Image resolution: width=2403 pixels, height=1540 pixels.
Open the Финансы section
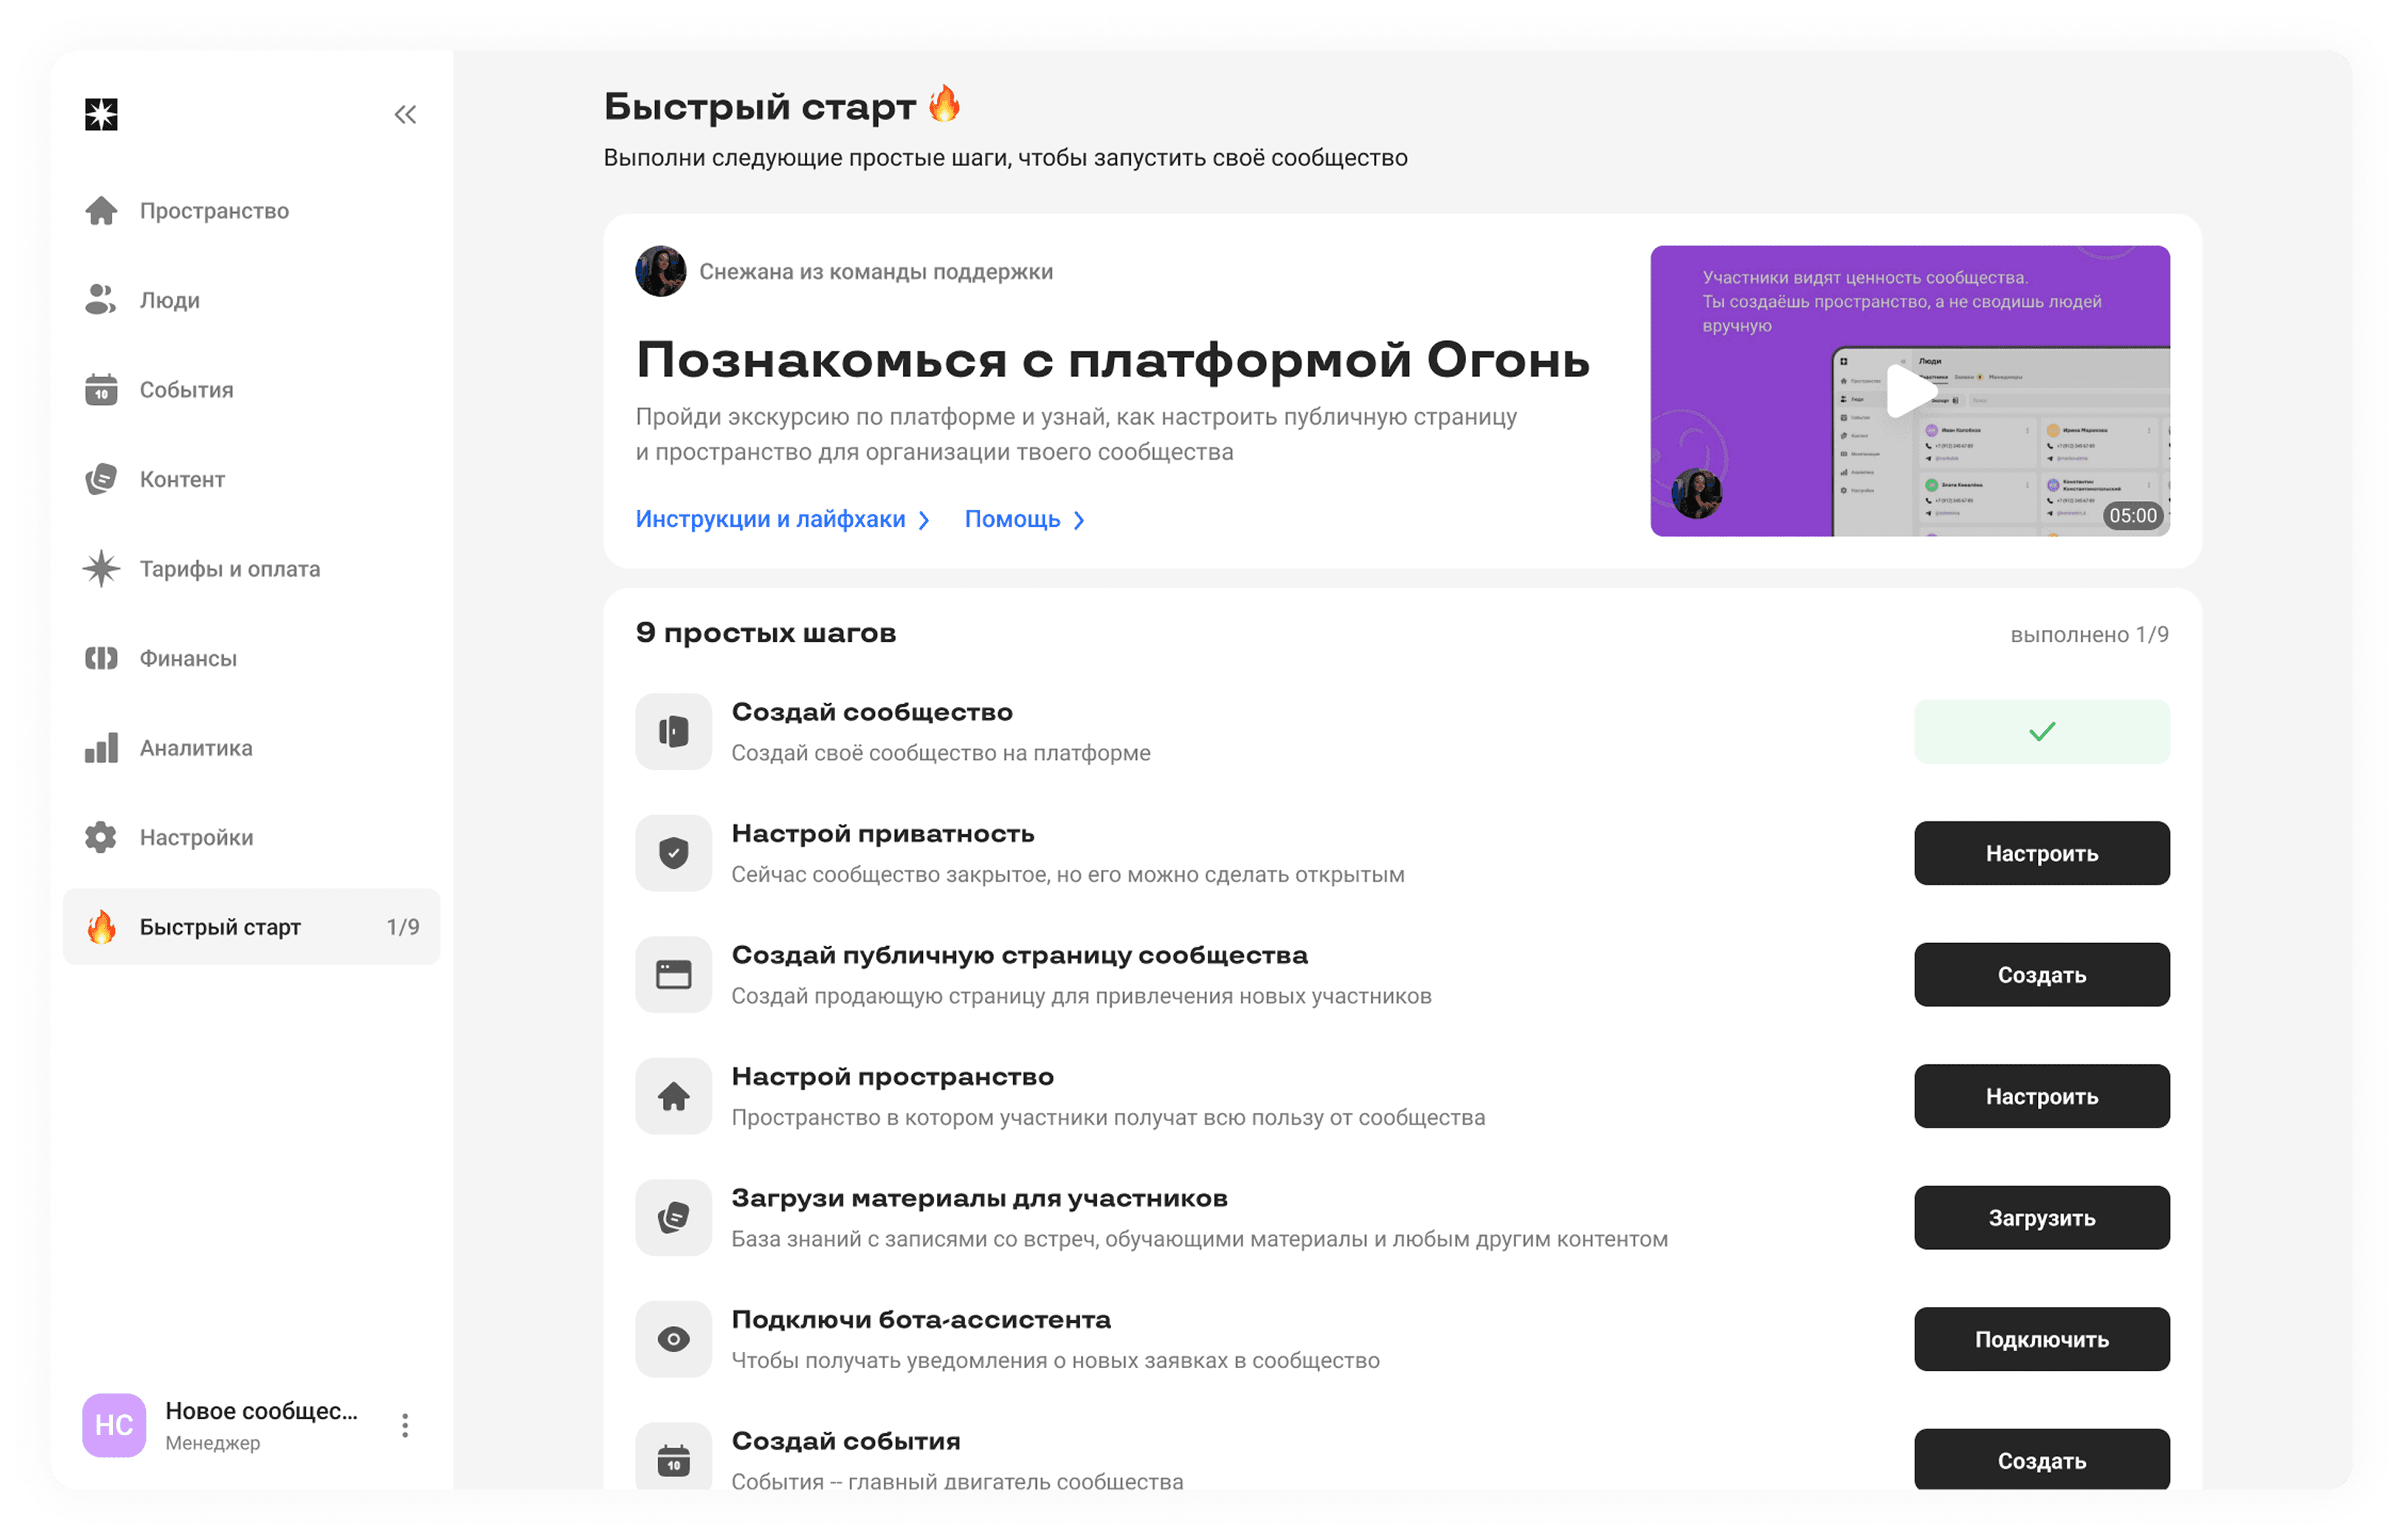tap(187, 658)
